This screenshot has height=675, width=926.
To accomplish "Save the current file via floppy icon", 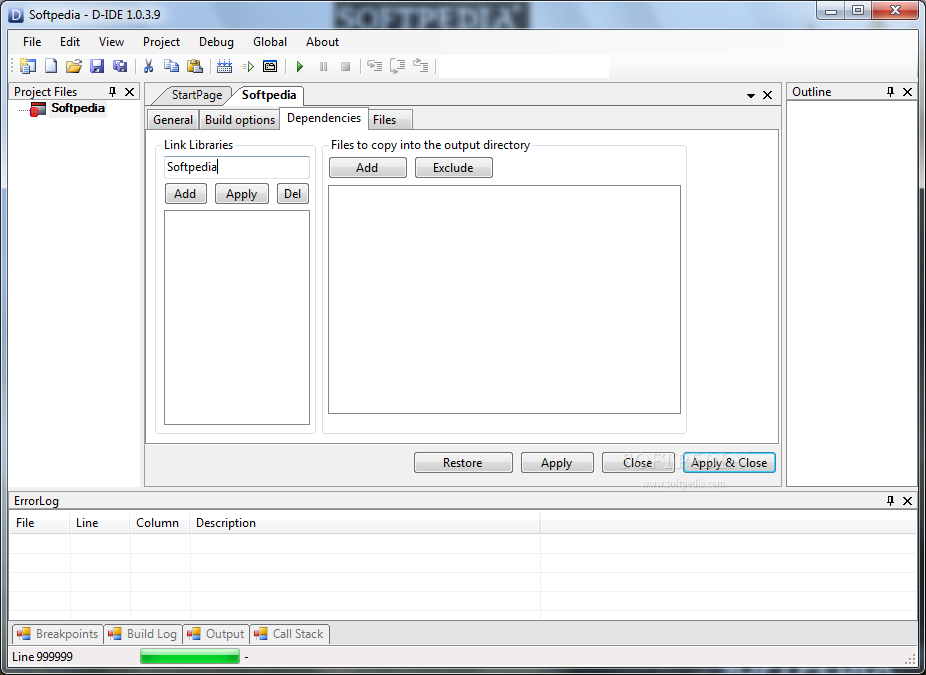I will (x=97, y=66).
